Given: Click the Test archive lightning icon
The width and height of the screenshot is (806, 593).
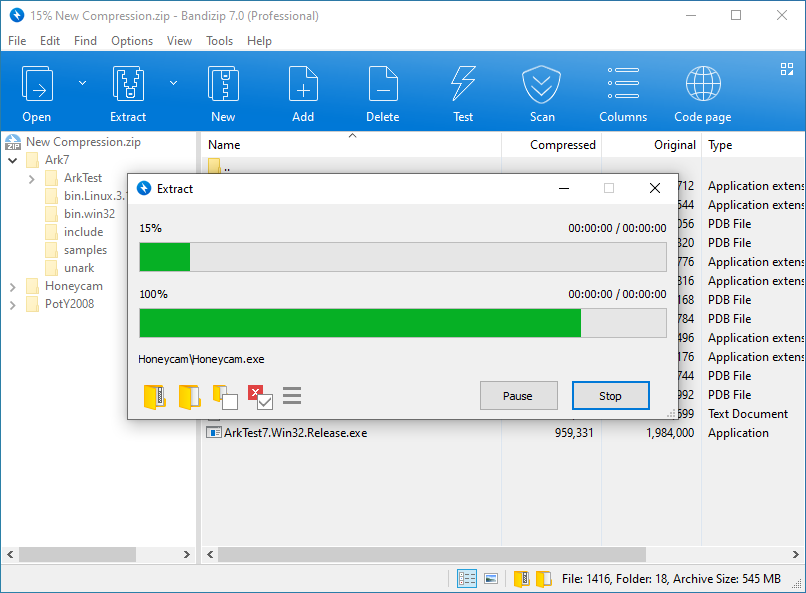Looking at the screenshot, I should (463, 85).
